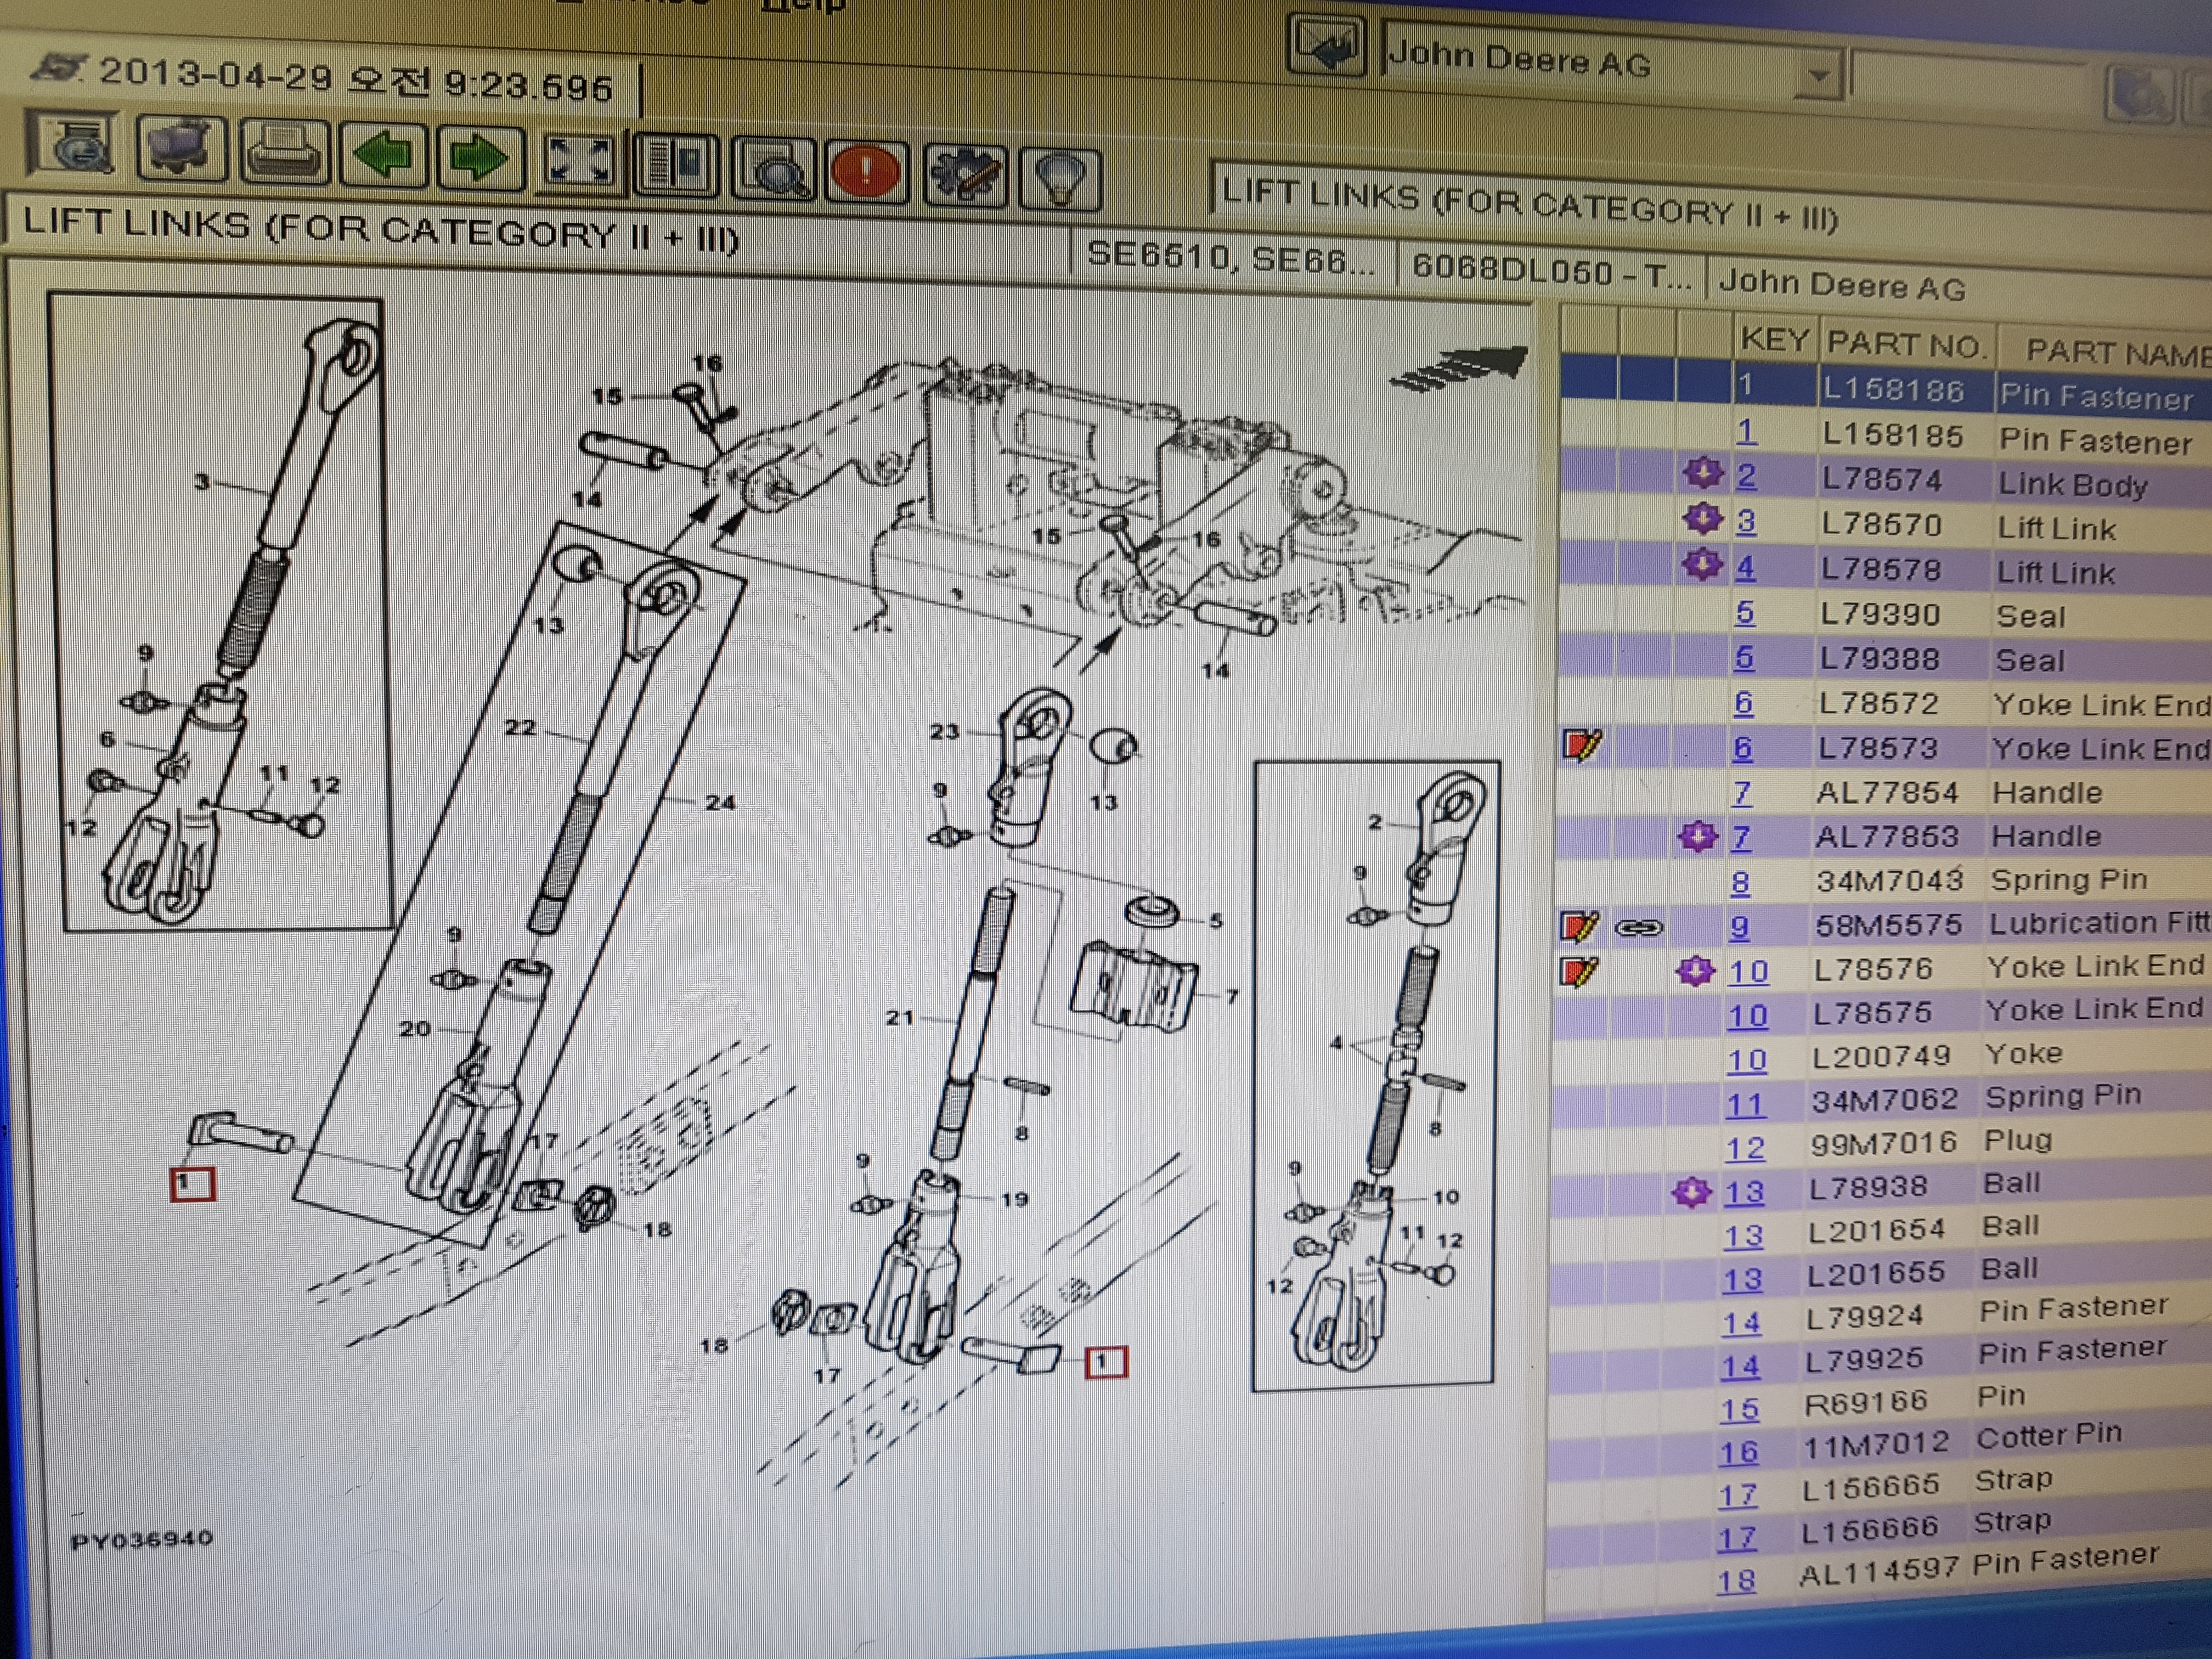Click the arrow icon beside John Deere AG box
The image size is (2212, 1659).
point(1327,46)
